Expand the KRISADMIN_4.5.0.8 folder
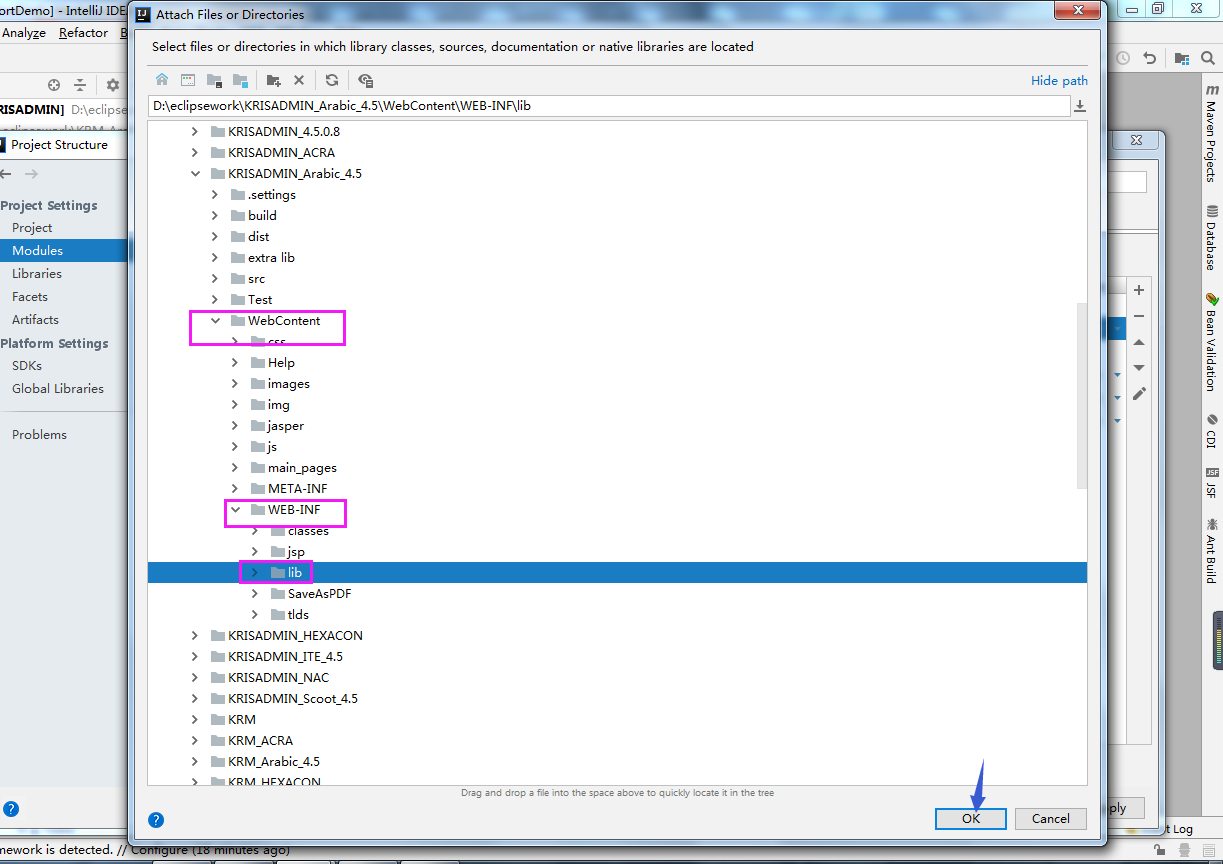 click(195, 131)
